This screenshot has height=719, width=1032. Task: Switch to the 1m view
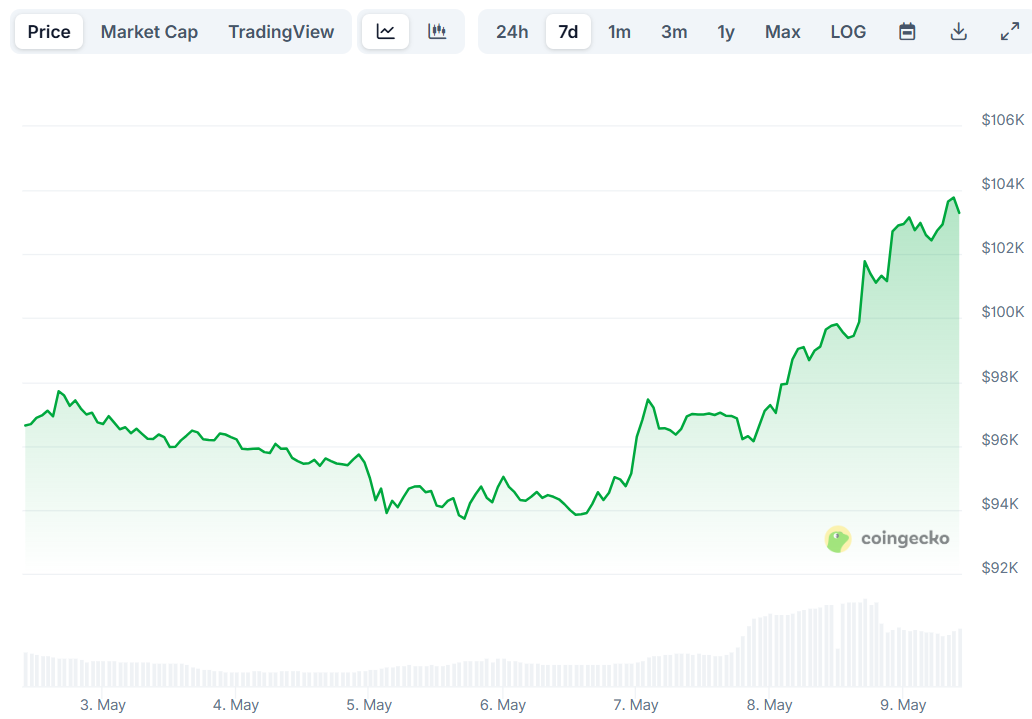pos(619,31)
